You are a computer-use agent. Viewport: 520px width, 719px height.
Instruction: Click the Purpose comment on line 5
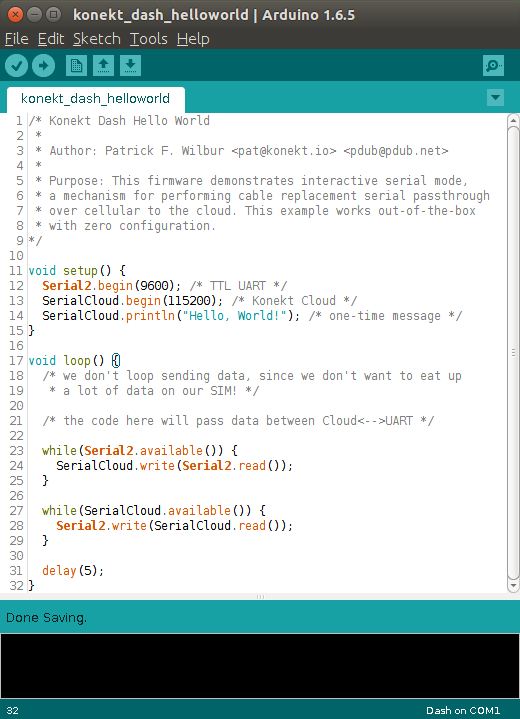[251, 181]
